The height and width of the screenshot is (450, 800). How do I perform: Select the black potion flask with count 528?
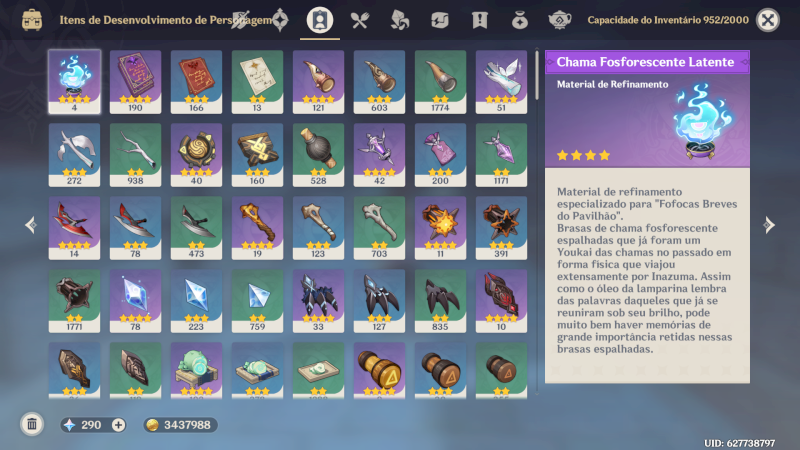tap(318, 155)
